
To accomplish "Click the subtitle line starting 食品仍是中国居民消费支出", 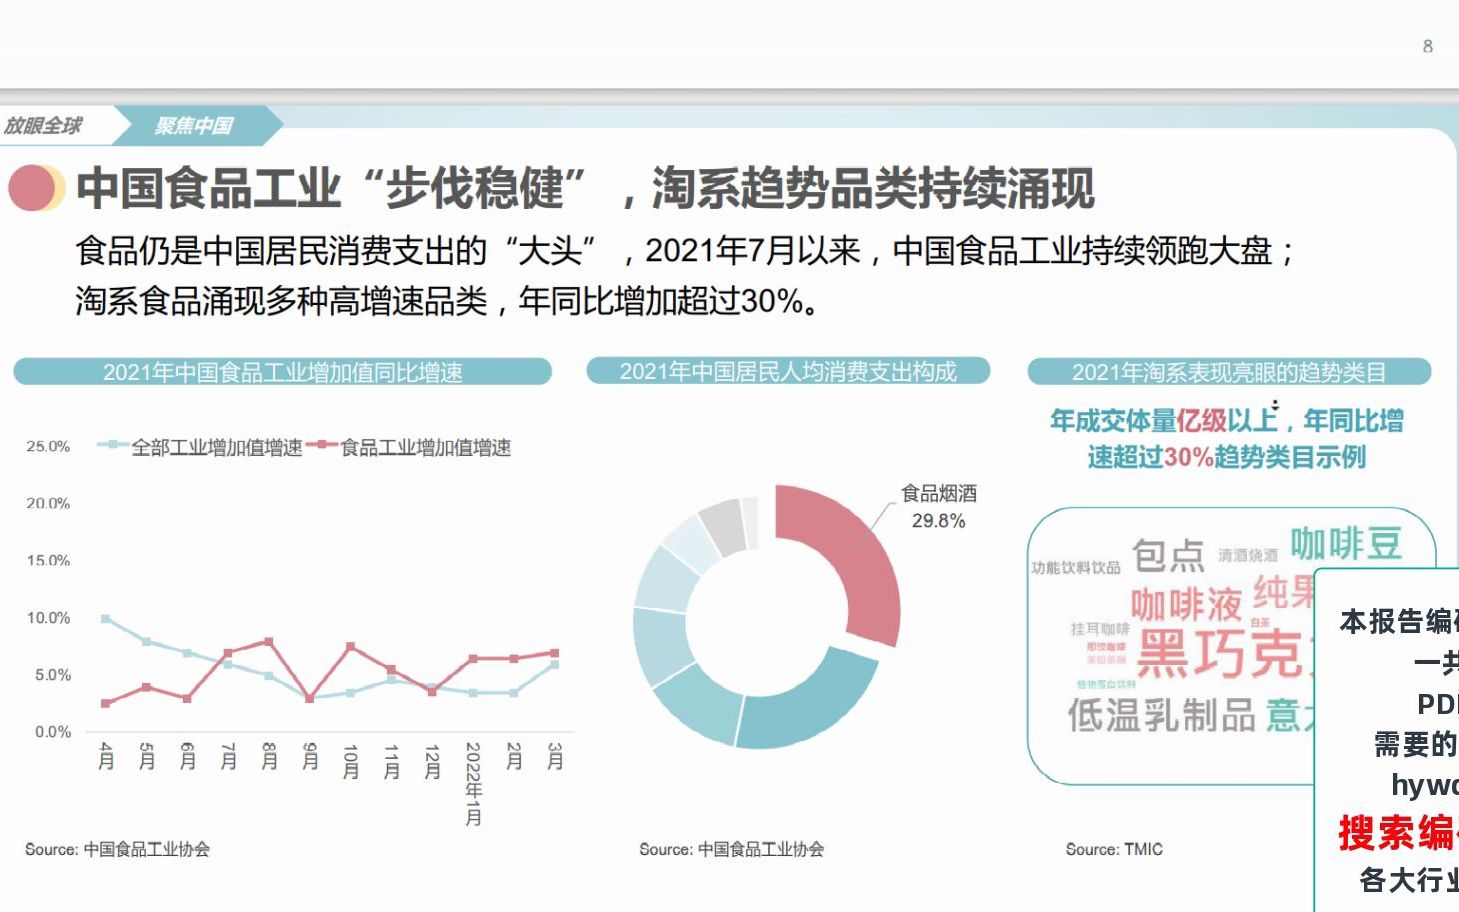I will [685, 250].
